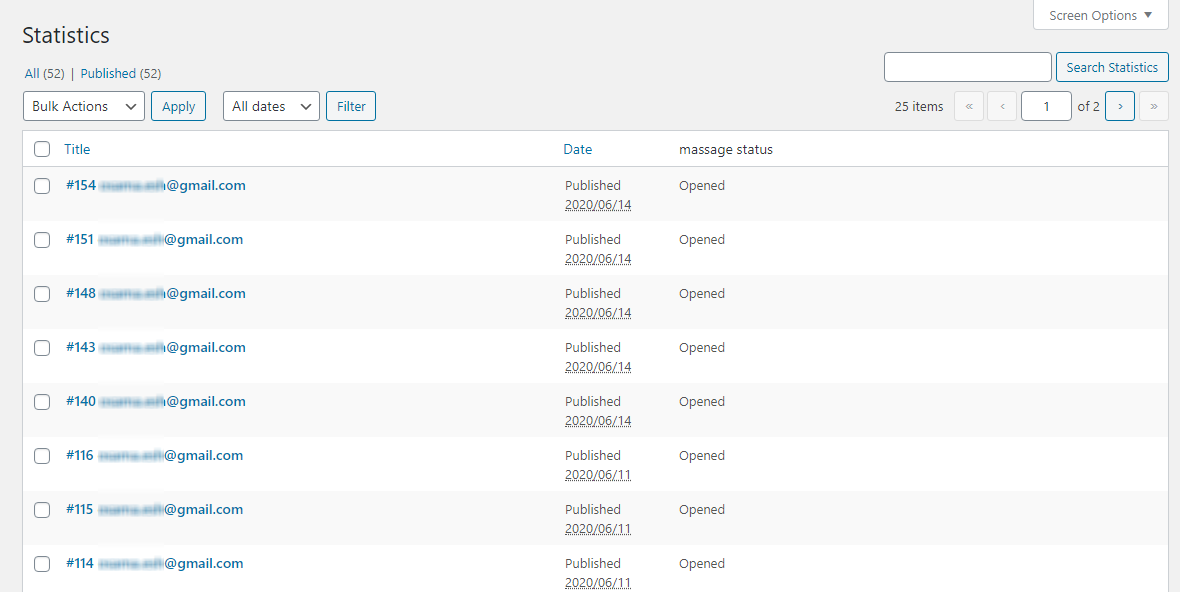This screenshot has width=1180, height=592.
Task: Click the Statistics page heading
Action: (x=66, y=35)
